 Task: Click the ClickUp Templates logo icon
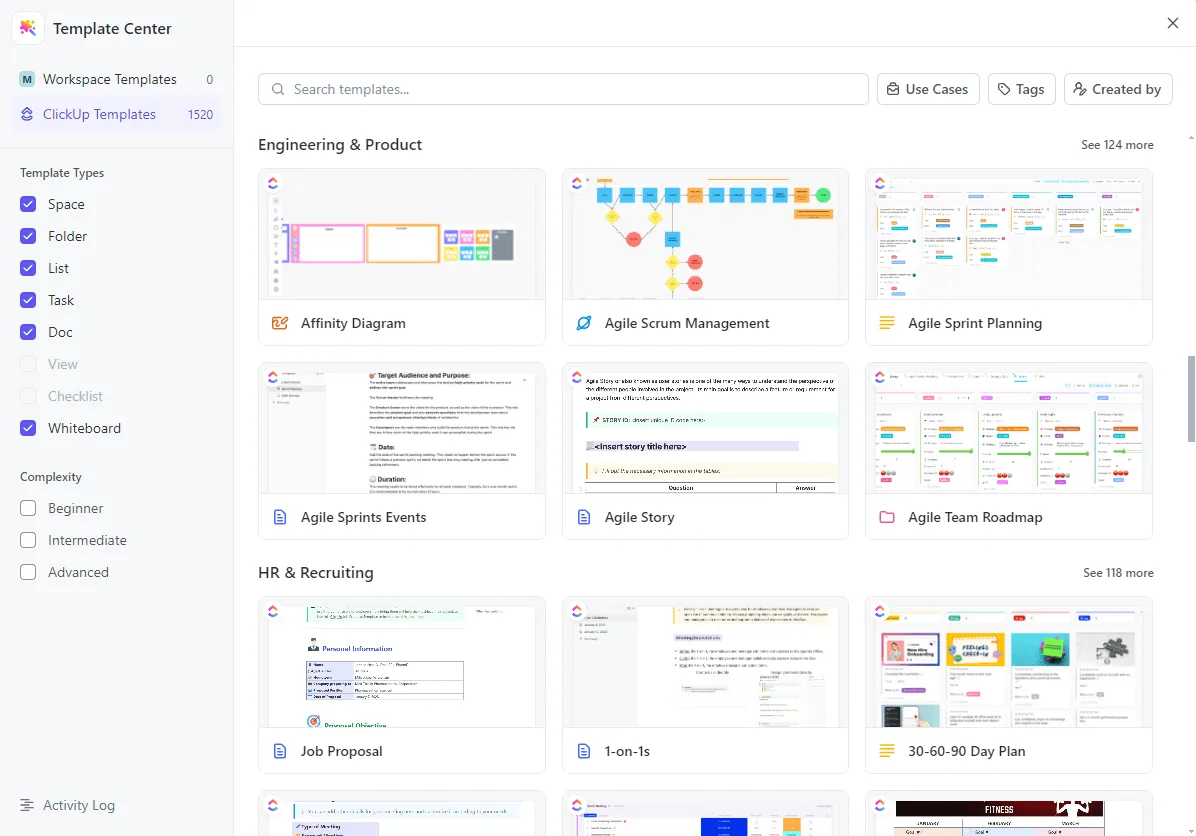[x=27, y=114]
